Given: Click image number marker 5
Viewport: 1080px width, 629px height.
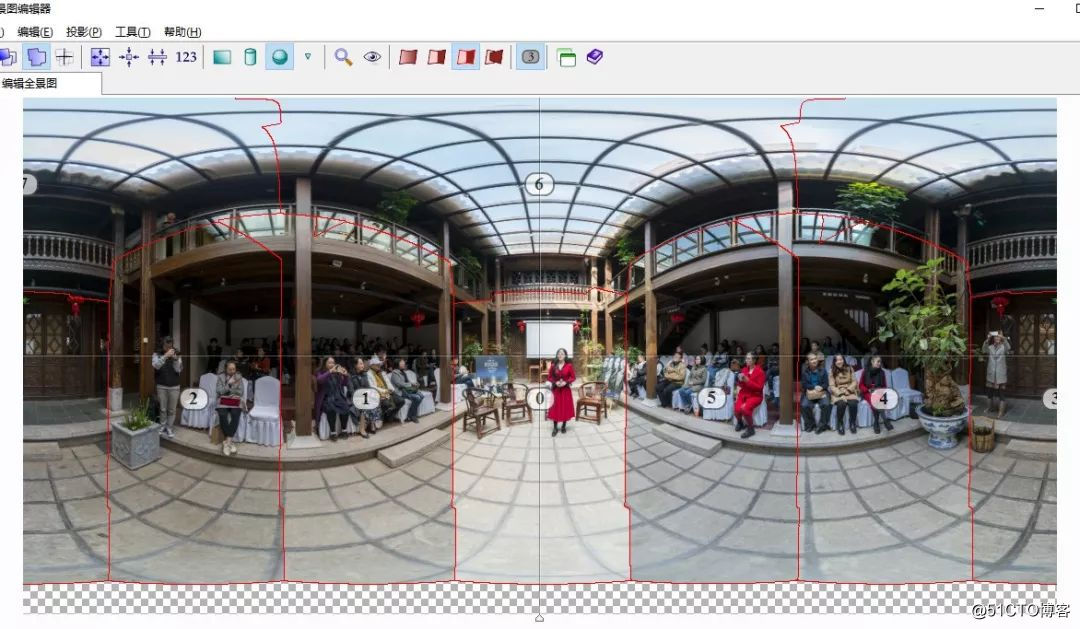Looking at the screenshot, I should point(712,398).
